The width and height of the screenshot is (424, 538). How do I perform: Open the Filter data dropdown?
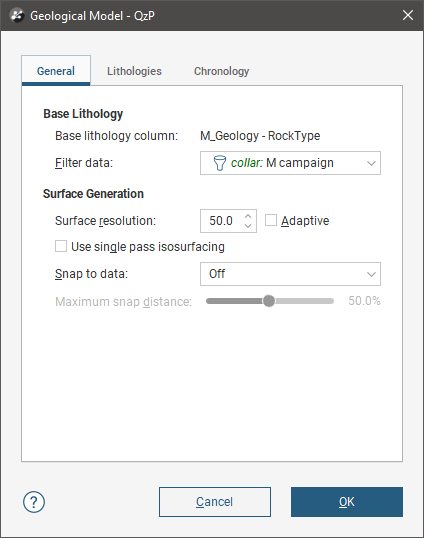(290, 163)
